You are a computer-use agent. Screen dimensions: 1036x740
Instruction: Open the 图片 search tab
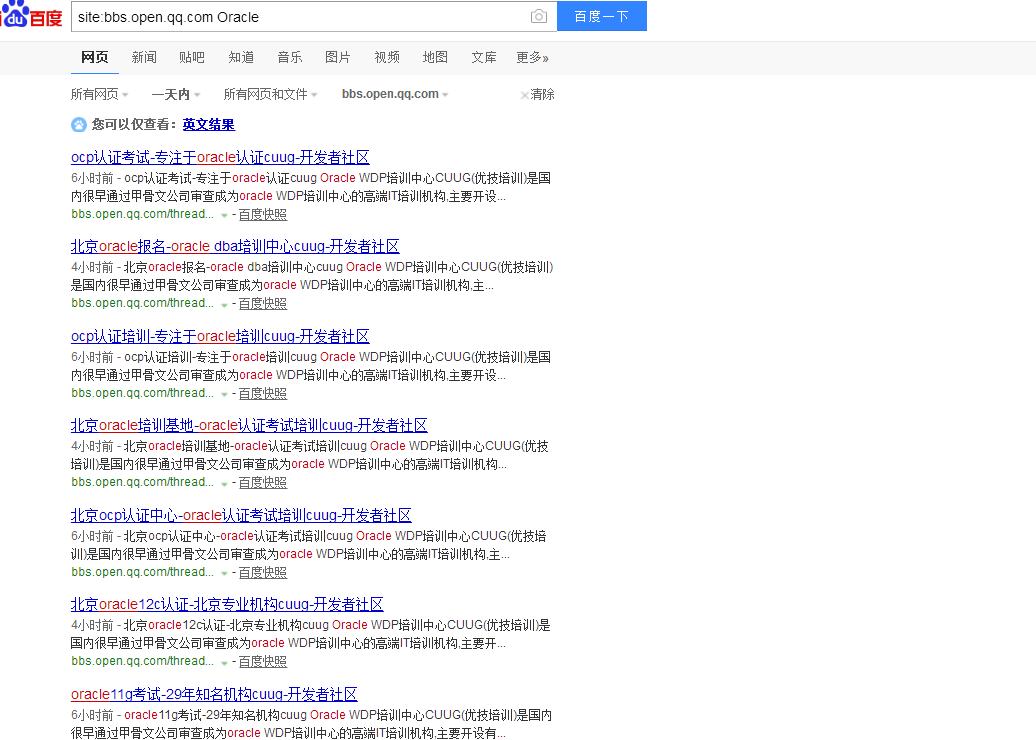coord(338,57)
